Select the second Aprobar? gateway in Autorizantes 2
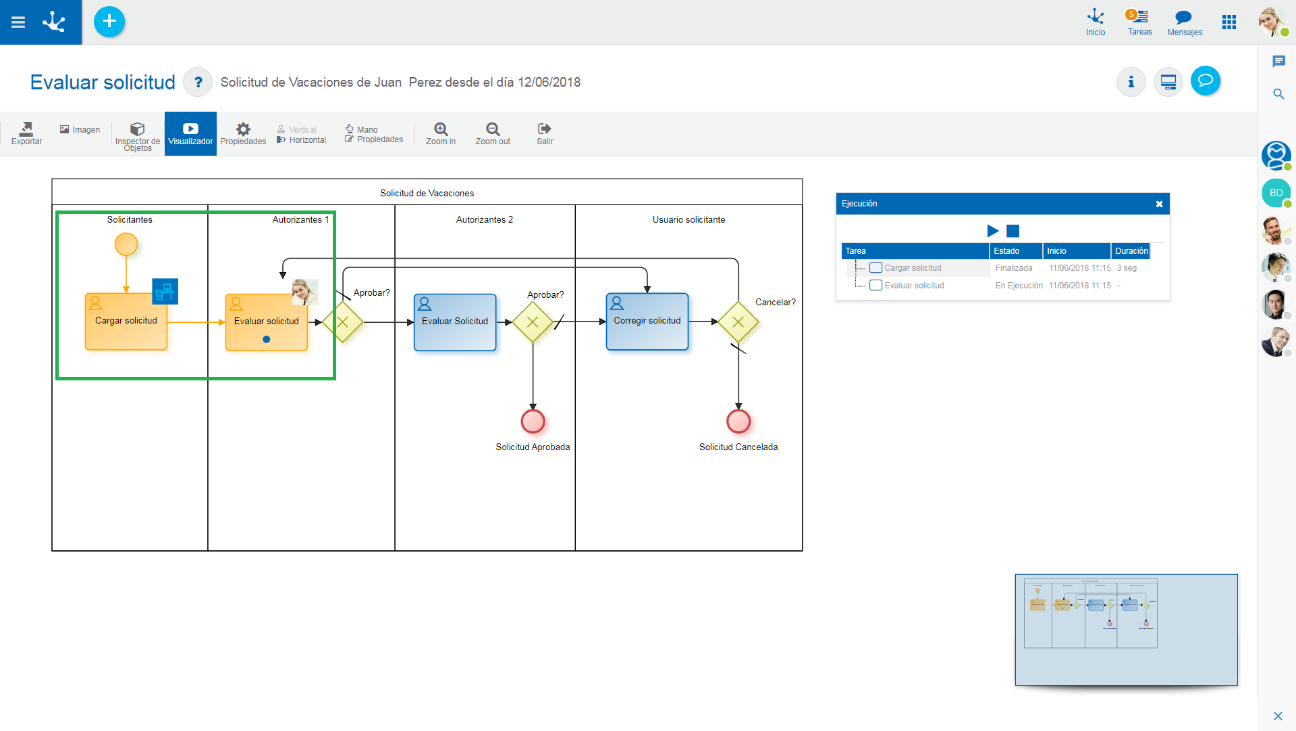Image resolution: width=1296 pixels, height=731 pixels. (533, 322)
